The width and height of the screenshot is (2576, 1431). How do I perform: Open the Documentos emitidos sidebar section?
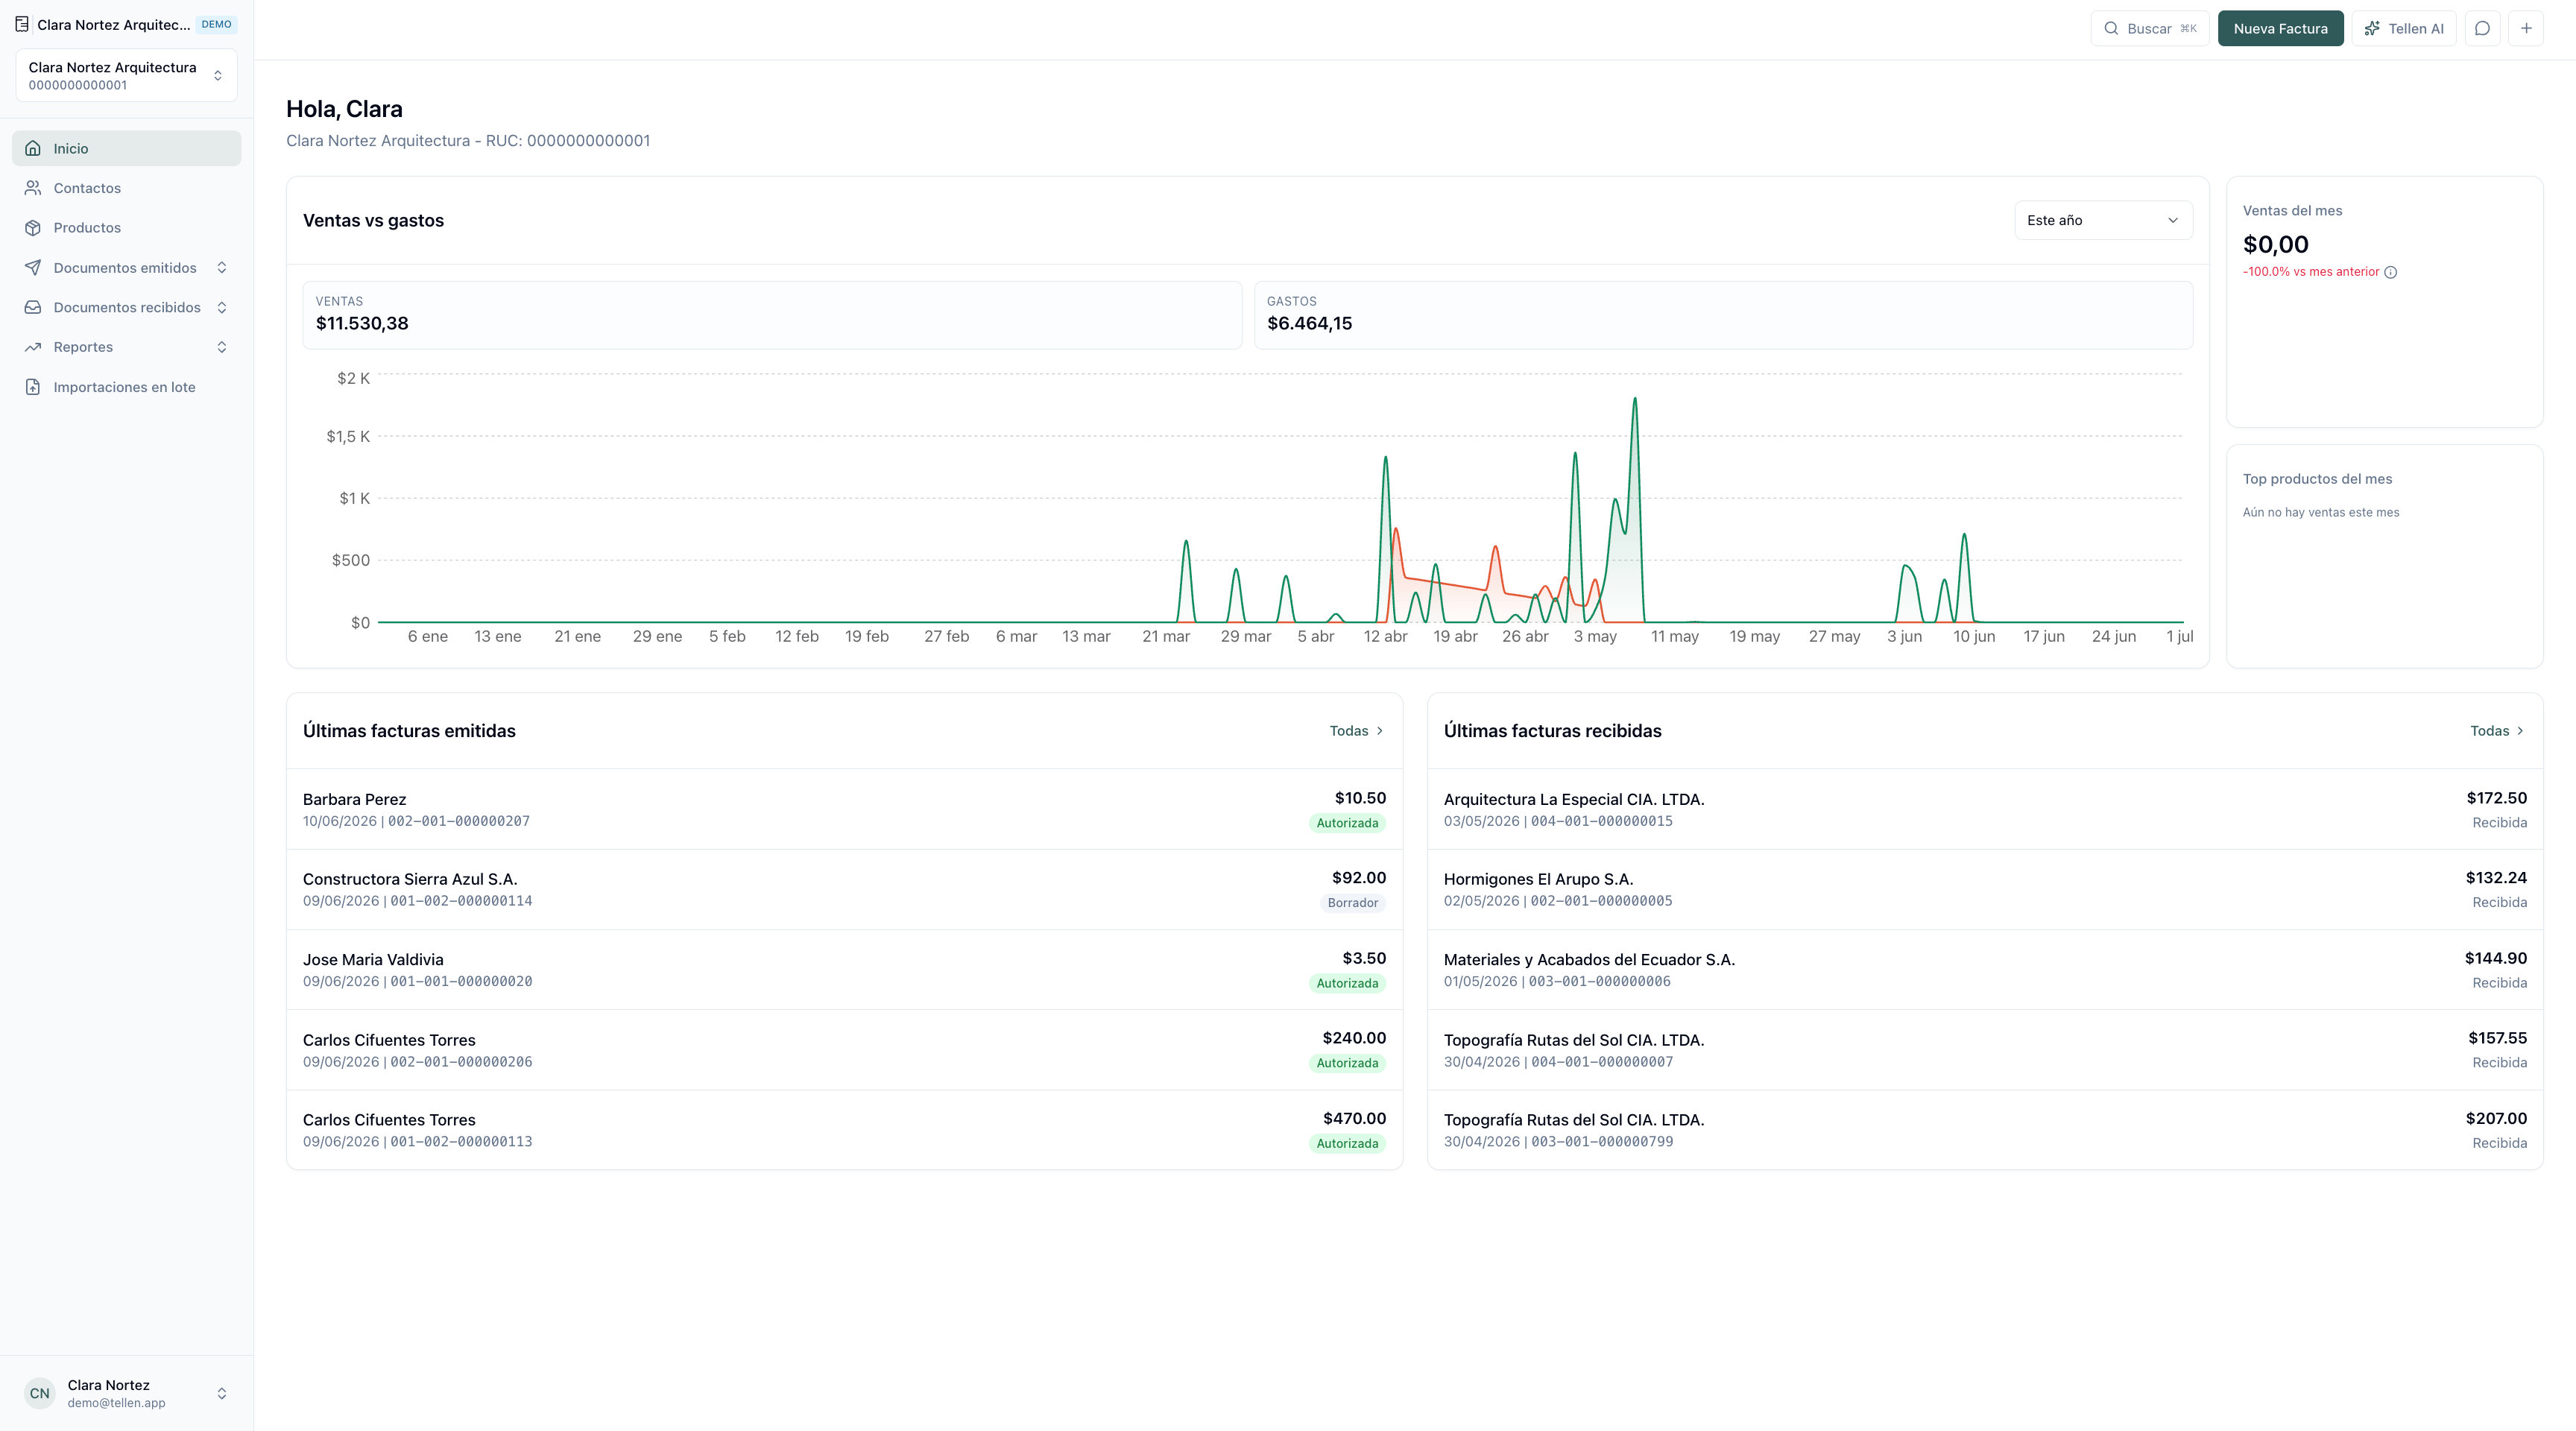(126, 268)
